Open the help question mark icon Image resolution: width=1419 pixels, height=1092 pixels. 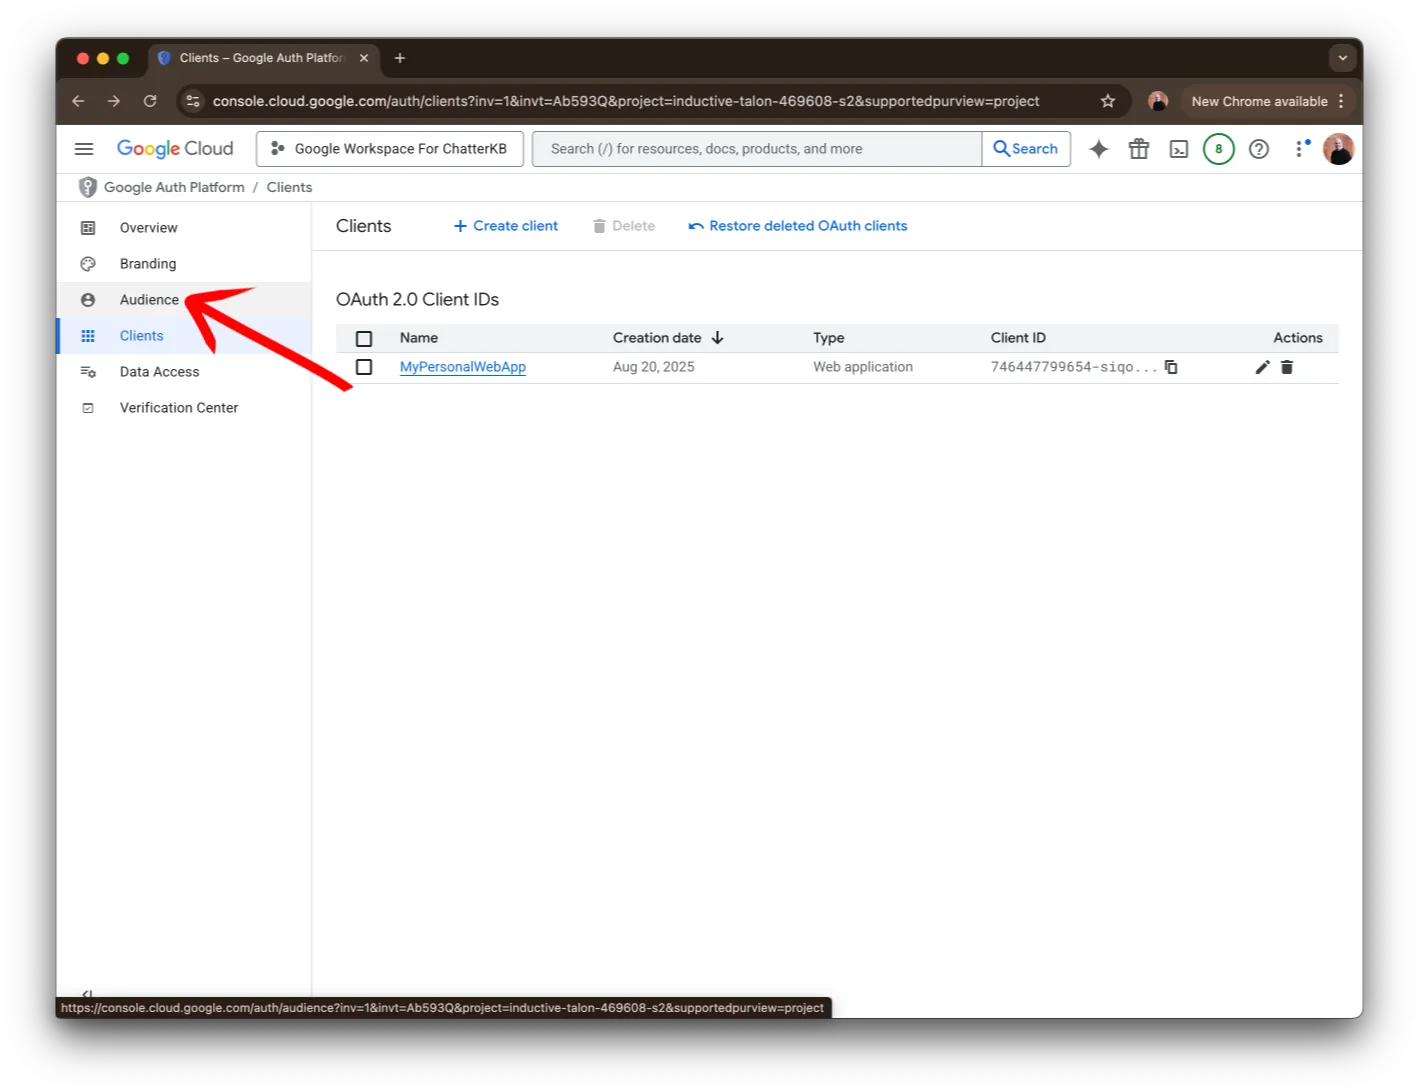[1259, 149]
